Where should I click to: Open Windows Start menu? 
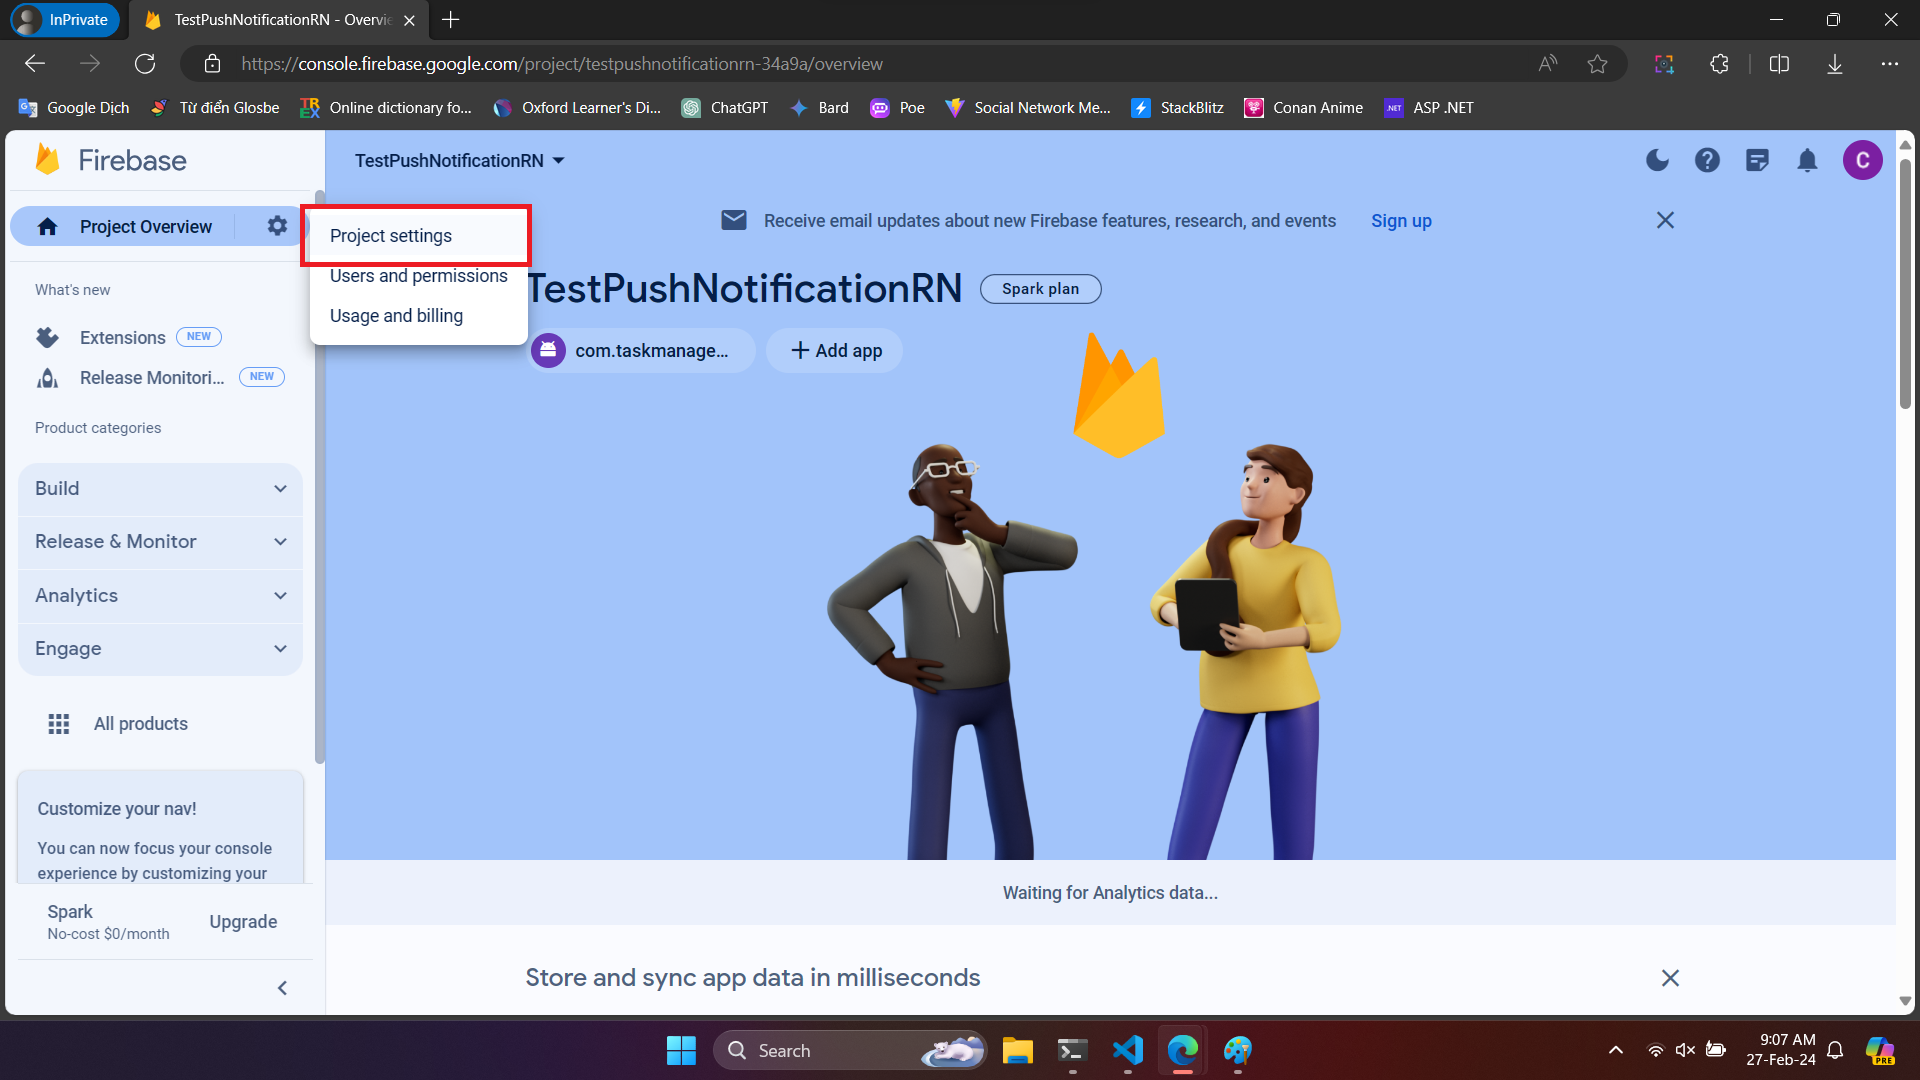tap(681, 1050)
